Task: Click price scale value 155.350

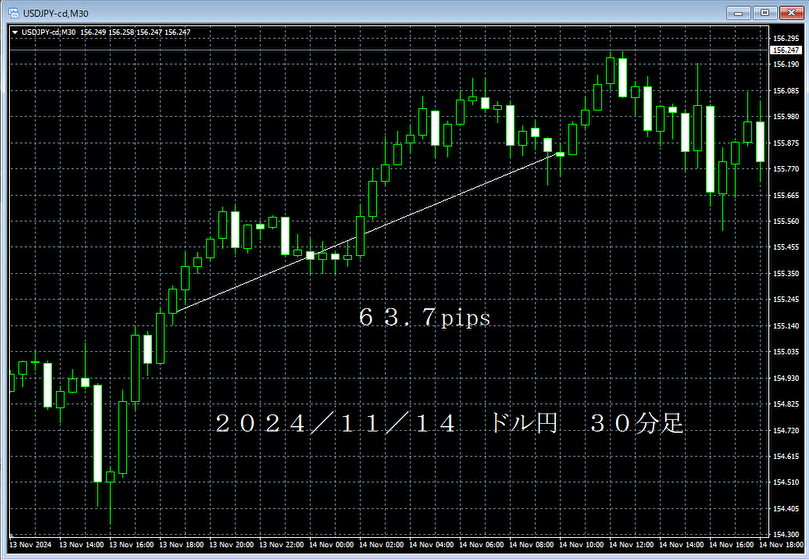Action: point(786,274)
